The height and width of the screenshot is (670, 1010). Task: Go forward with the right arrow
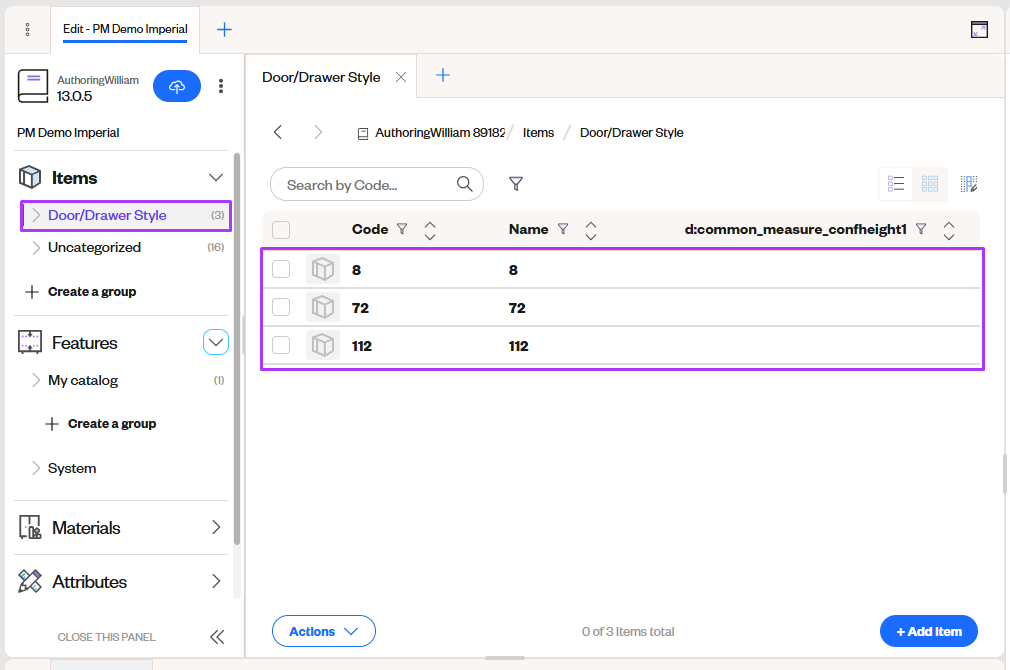click(x=318, y=133)
